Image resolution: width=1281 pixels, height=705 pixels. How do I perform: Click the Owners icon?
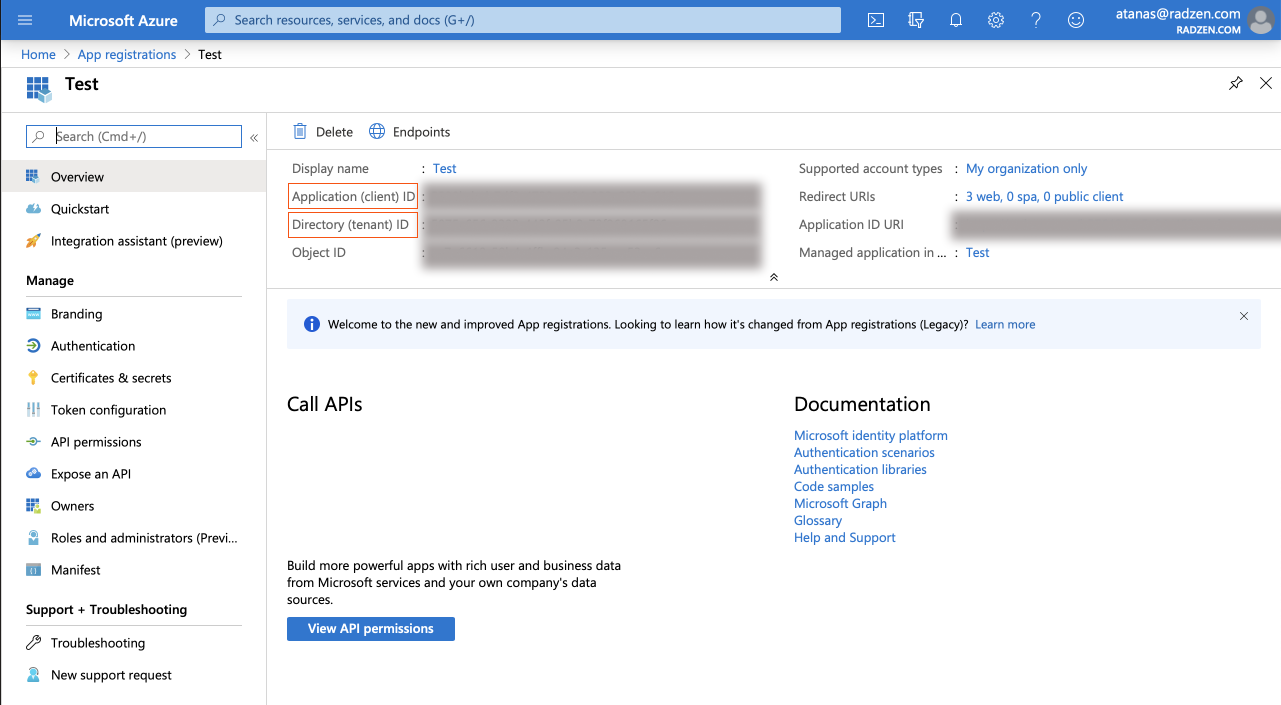click(x=33, y=506)
